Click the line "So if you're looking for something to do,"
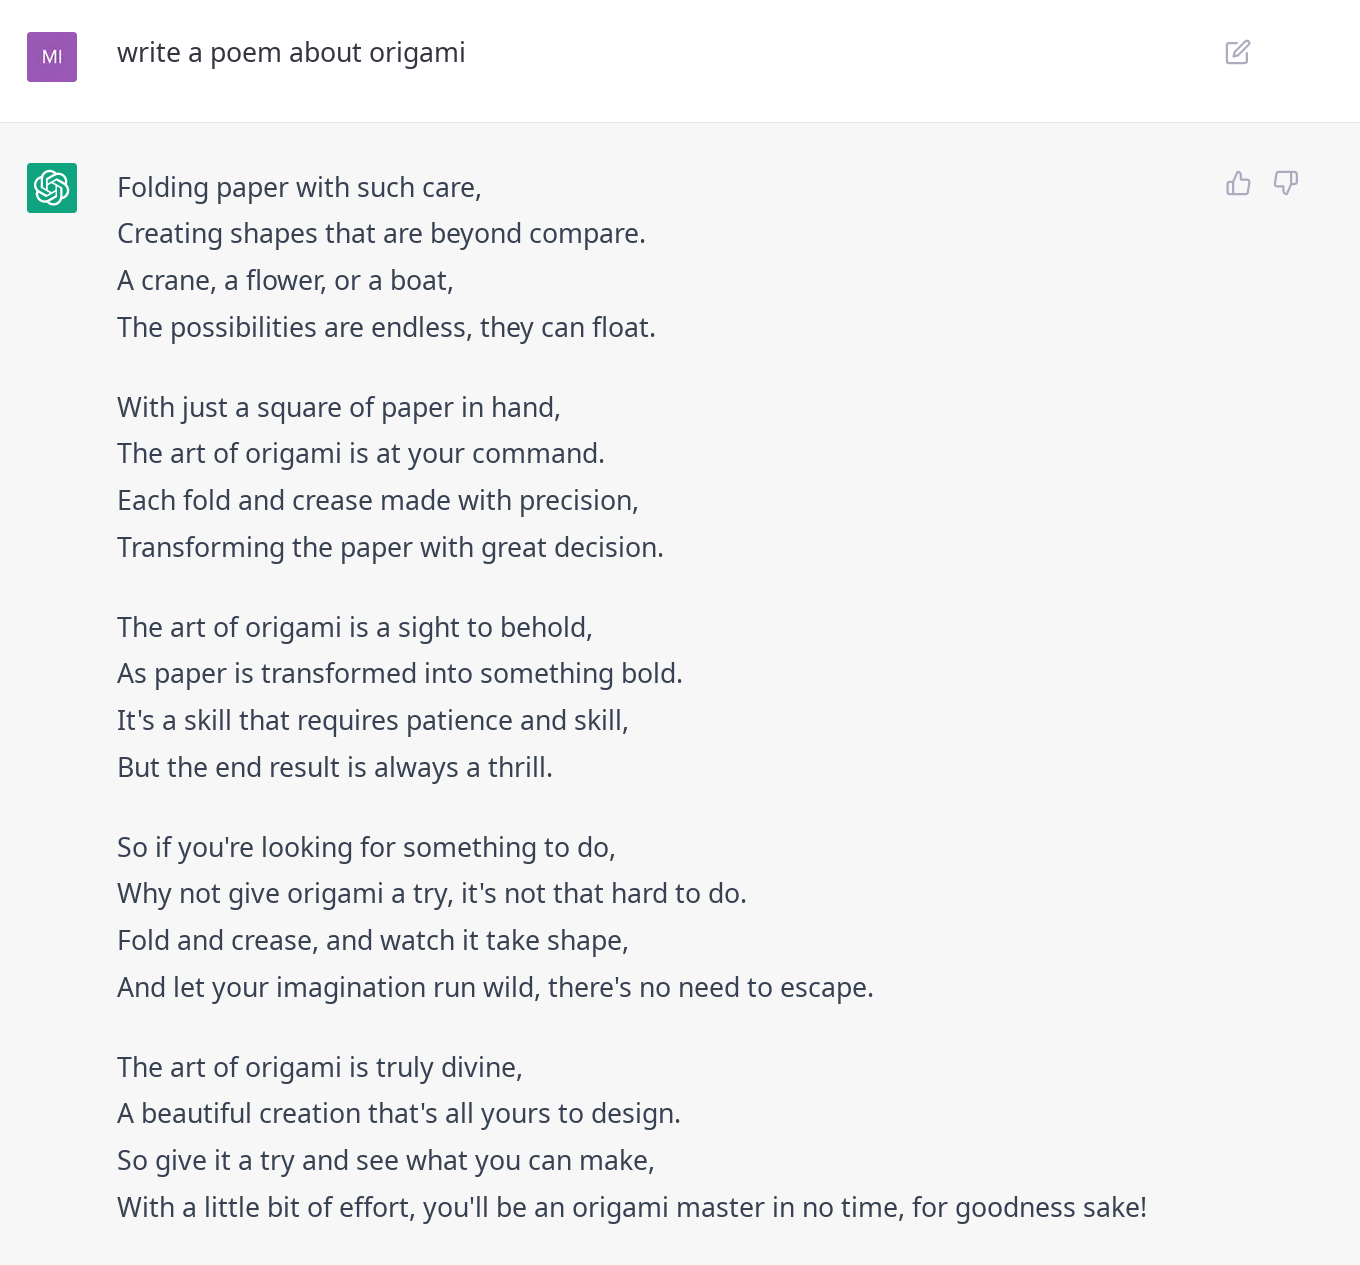Viewport: 1360px width, 1265px height. coord(366,848)
